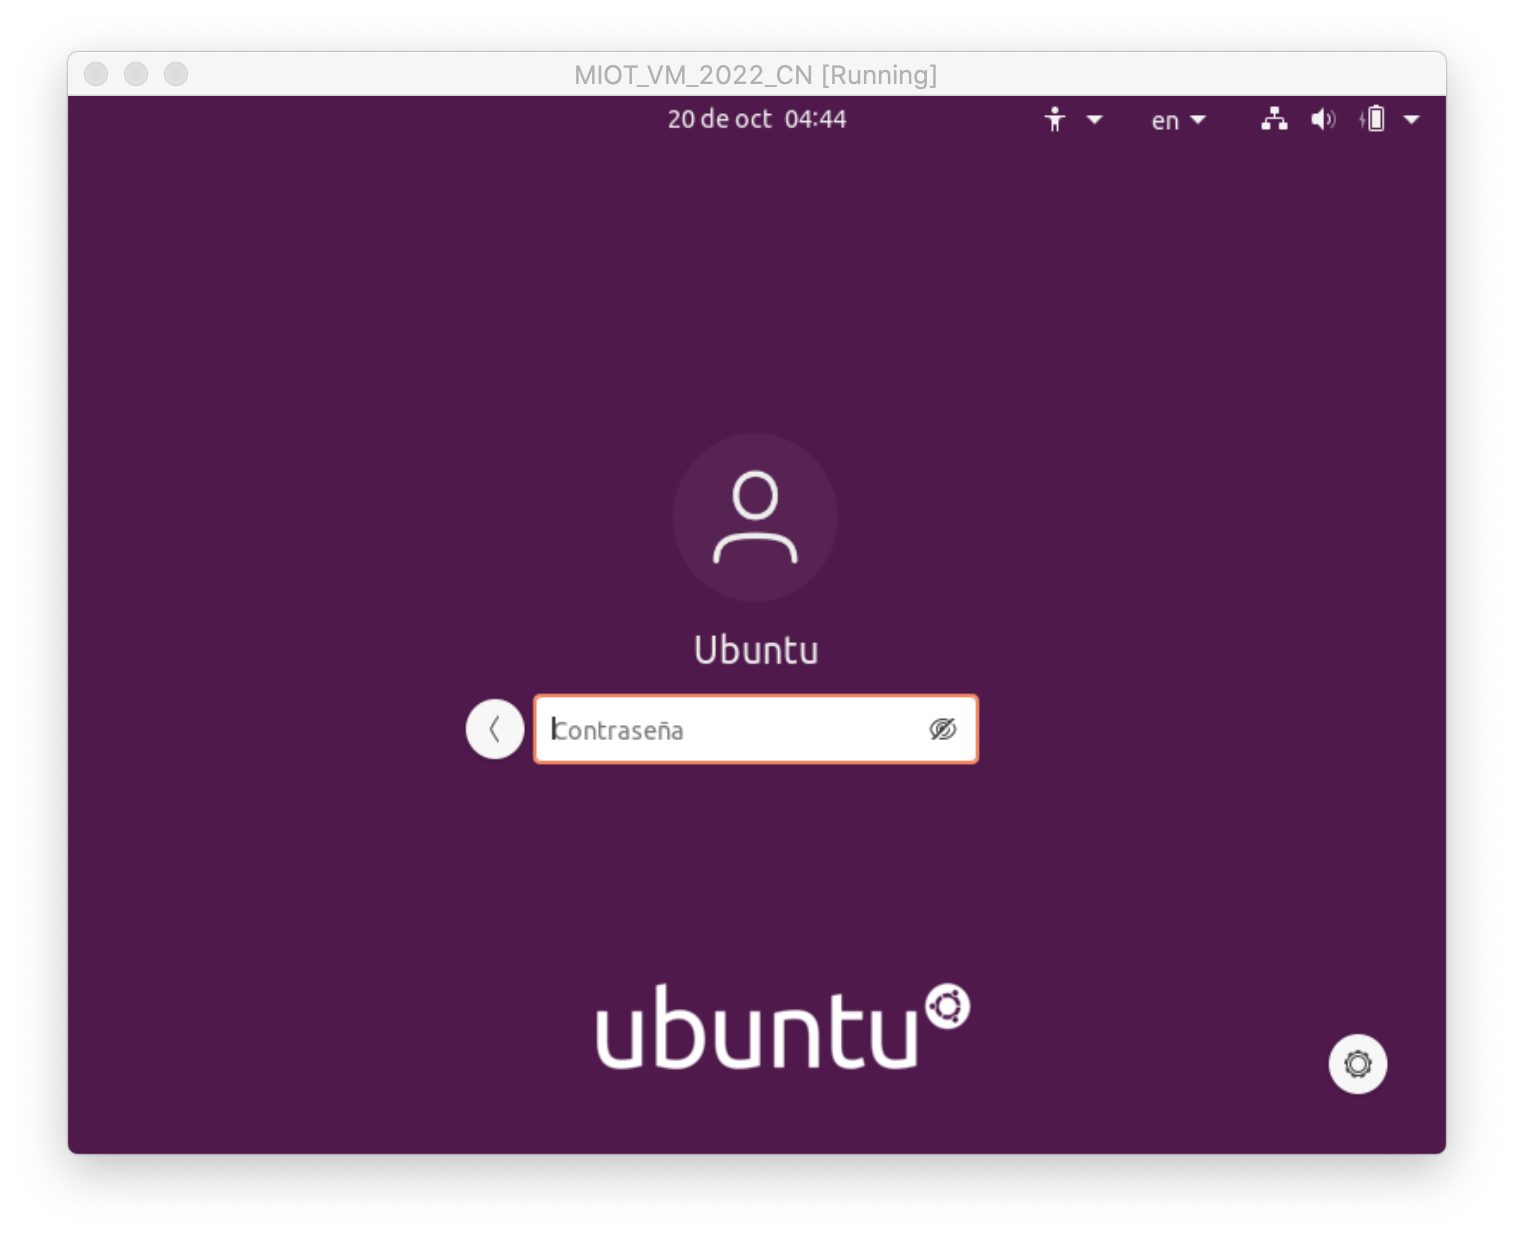Open the clock showing 20 de oct 04:44
The height and width of the screenshot is (1238, 1514).
756,119
